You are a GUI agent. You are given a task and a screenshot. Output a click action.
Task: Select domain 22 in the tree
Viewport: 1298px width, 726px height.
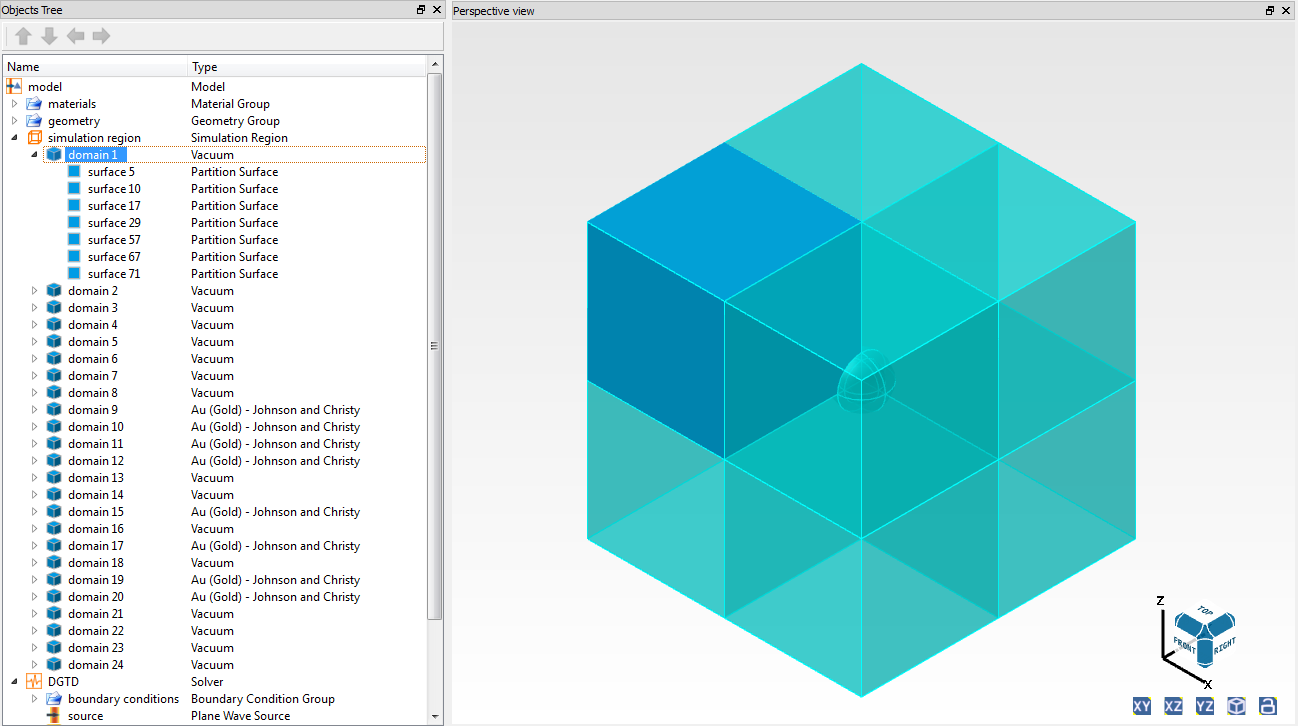coord(96,630)
